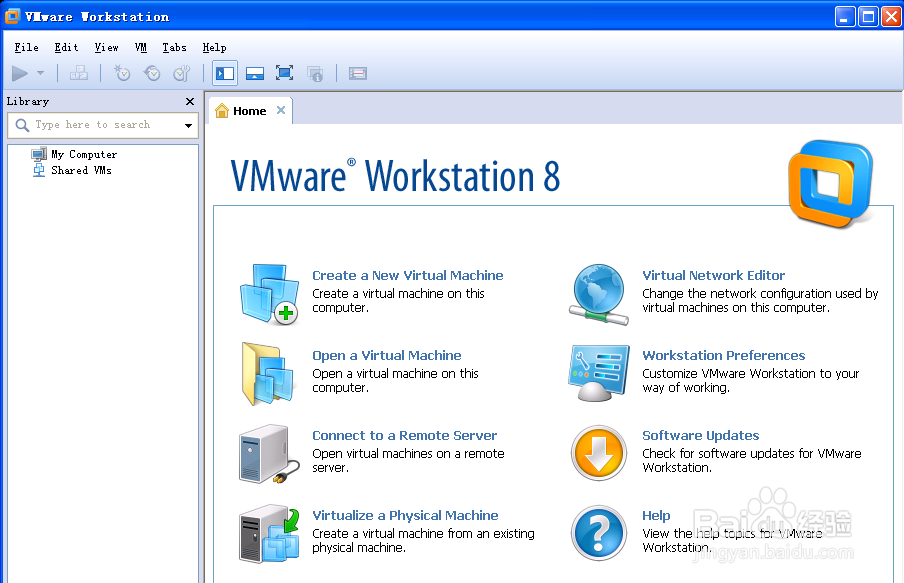This screenshot has width=904, height=583.
Task: Select Shared VMs in the Library tree
Action: 81,170
